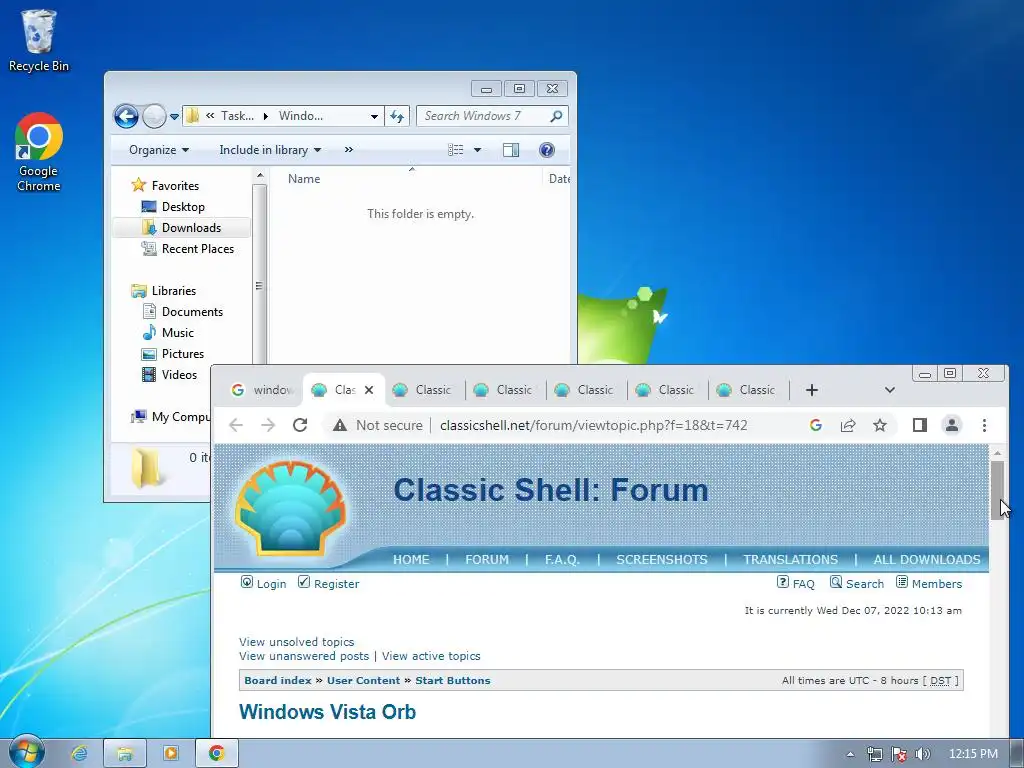The image size is (1024, 768).
Task: Open a new Chrome tab
Action: point(812,390)
